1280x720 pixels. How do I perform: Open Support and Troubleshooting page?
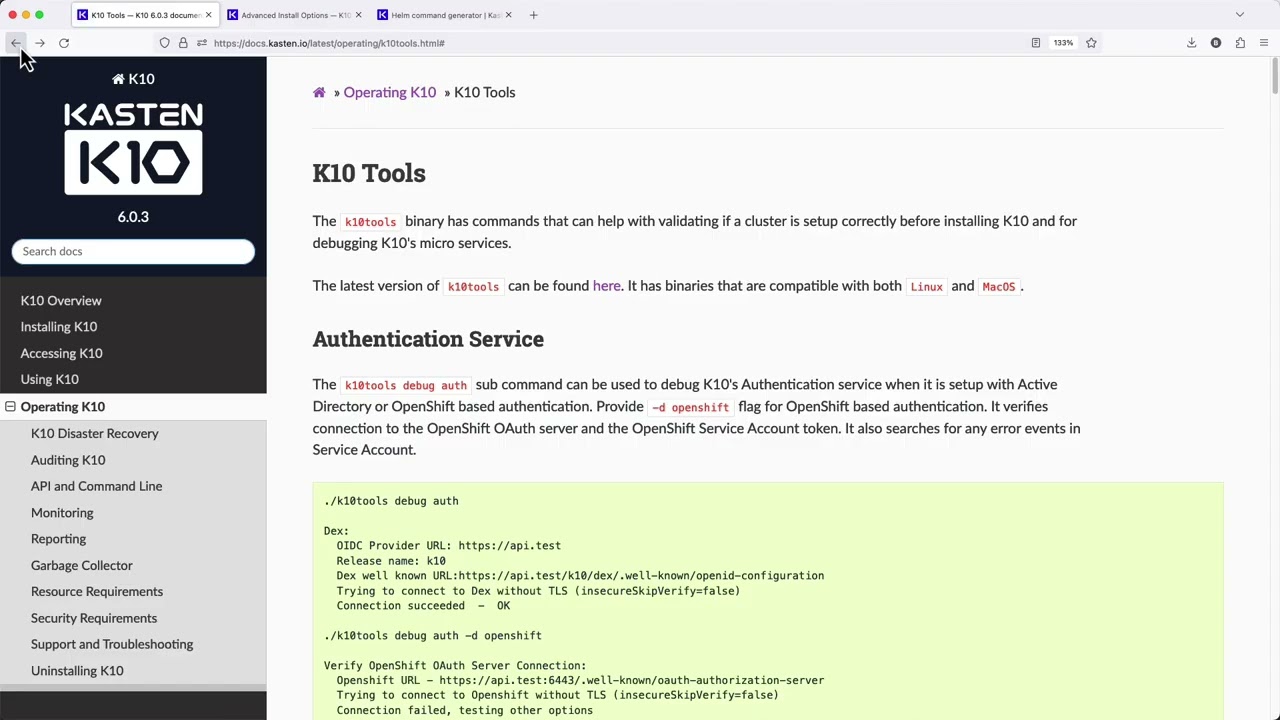[x=112, y=644]
